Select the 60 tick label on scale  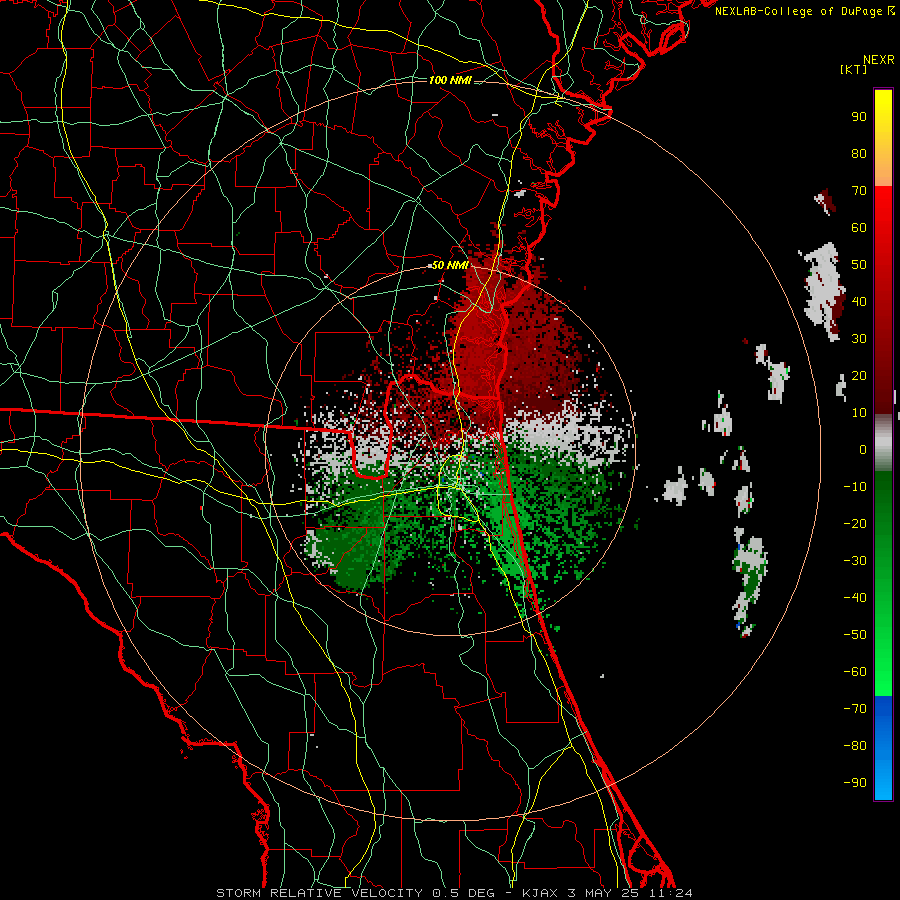point(859,228)
